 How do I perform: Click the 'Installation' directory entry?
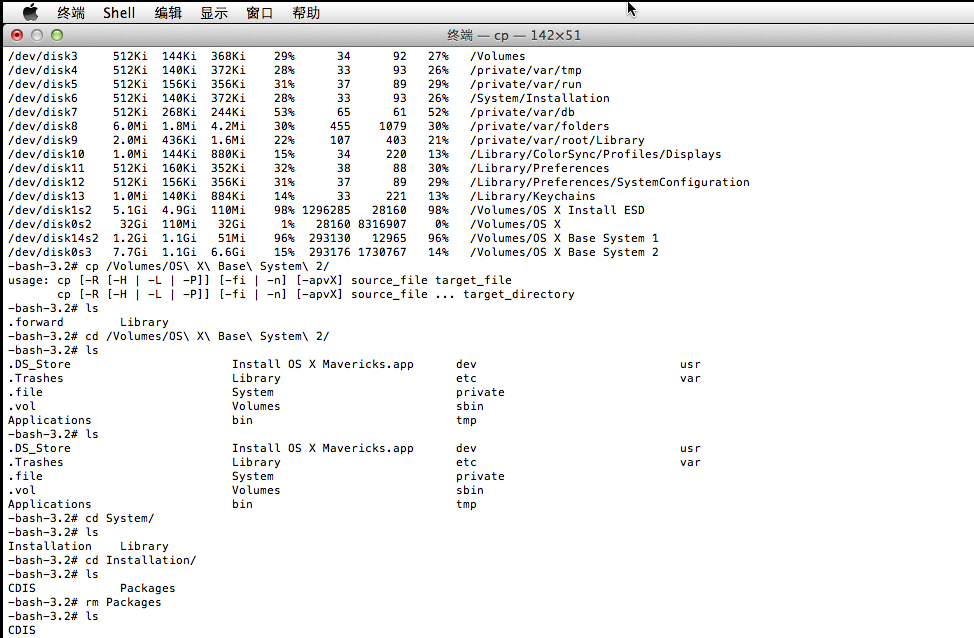tap(50, 546)
